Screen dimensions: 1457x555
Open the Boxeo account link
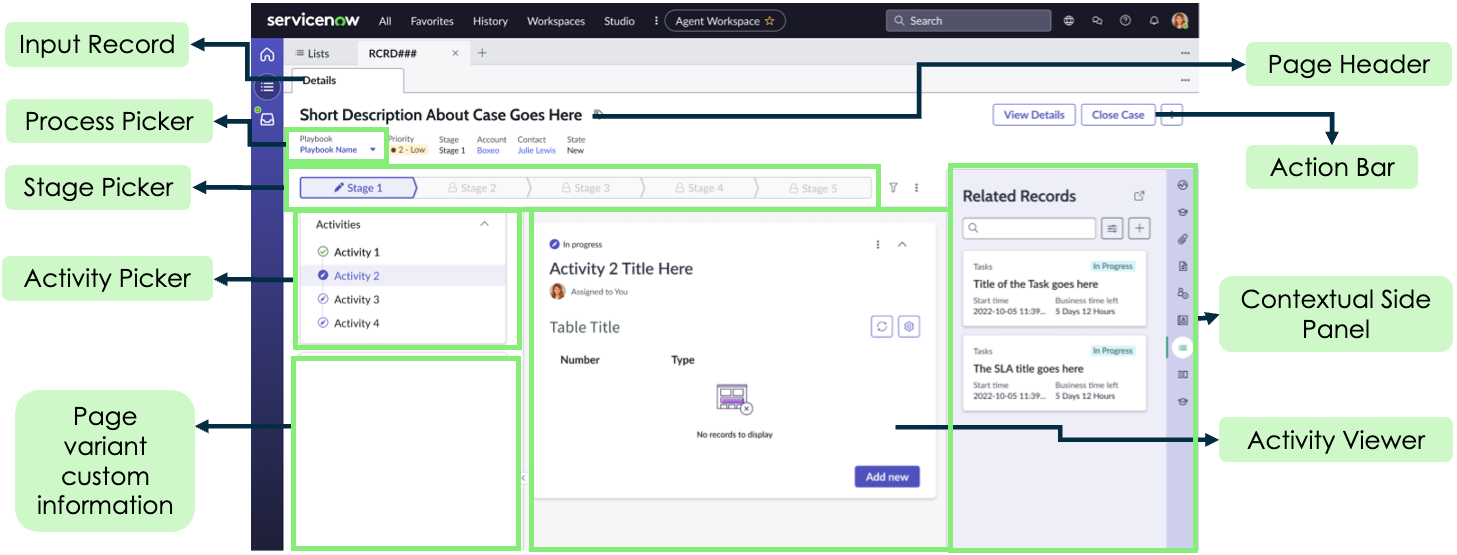[x=488, y=150]
